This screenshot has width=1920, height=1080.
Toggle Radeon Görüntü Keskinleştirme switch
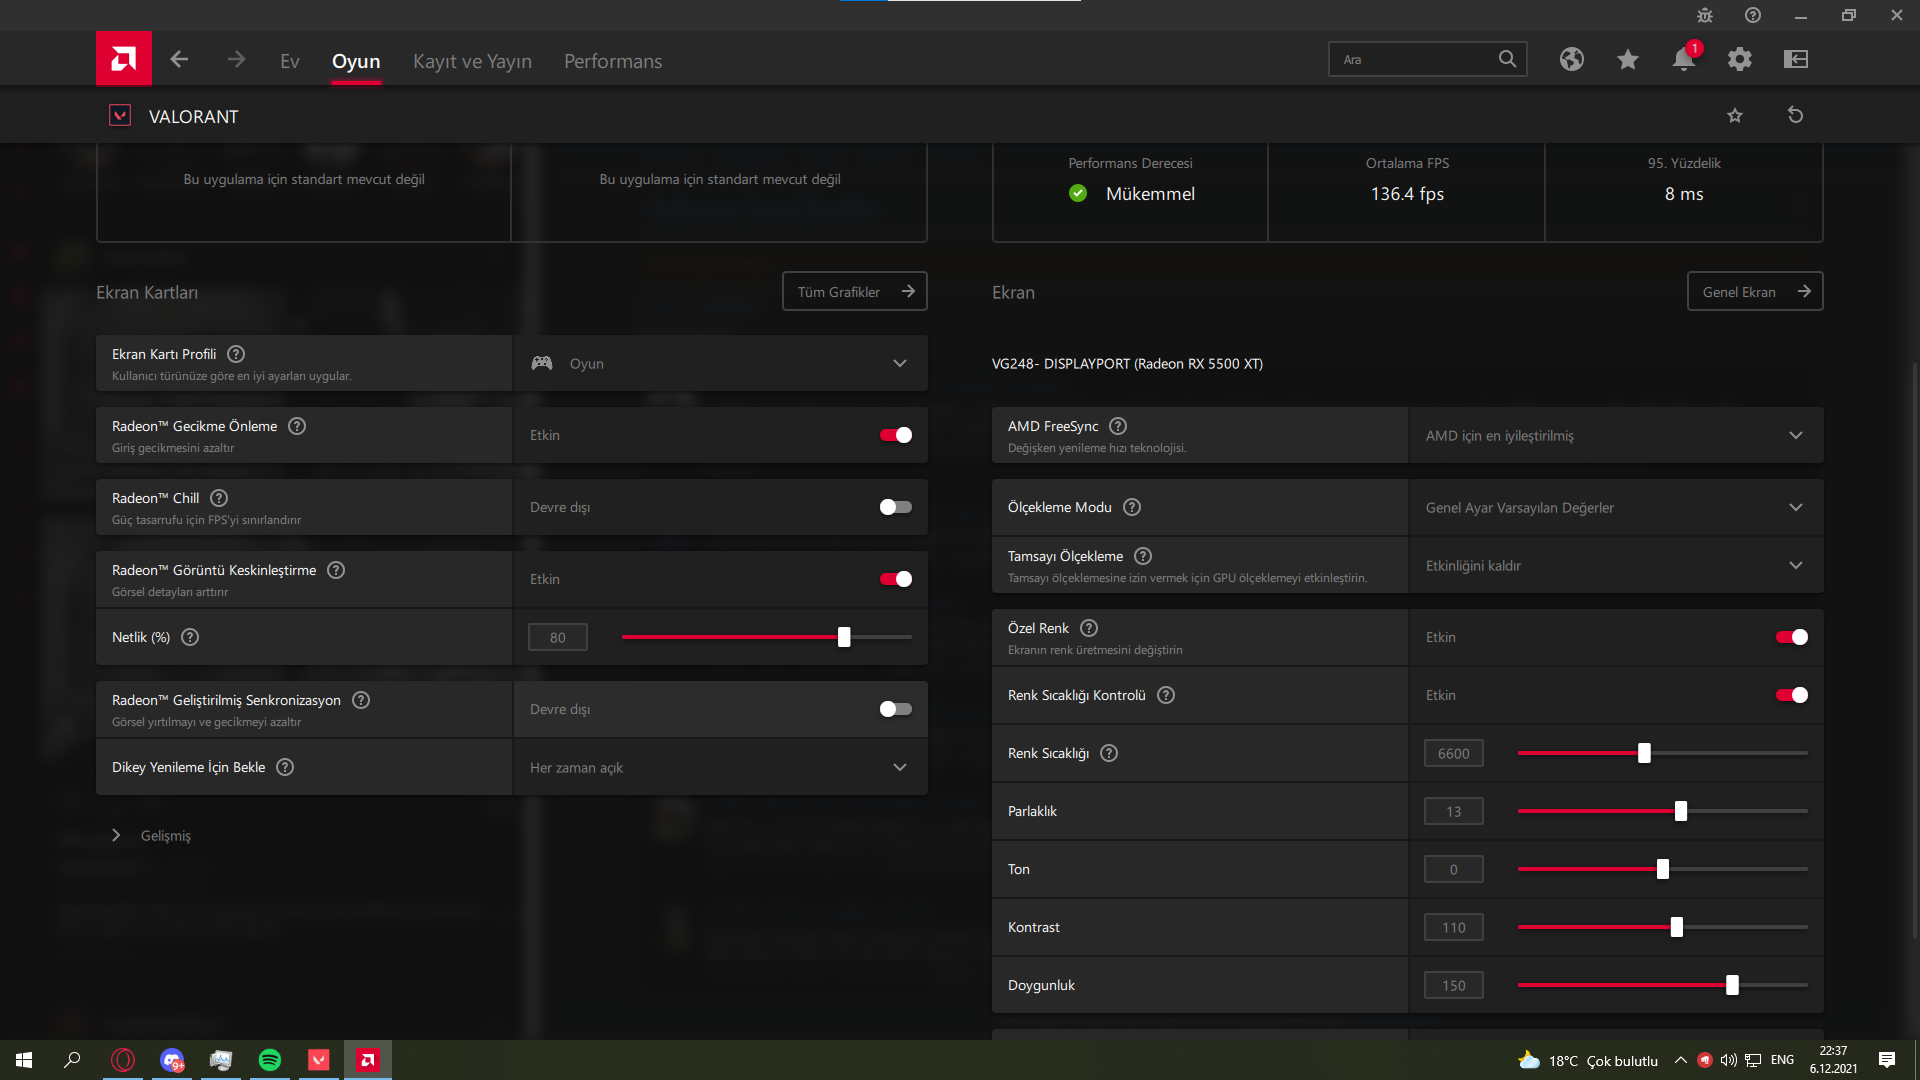tap(895, 579)
